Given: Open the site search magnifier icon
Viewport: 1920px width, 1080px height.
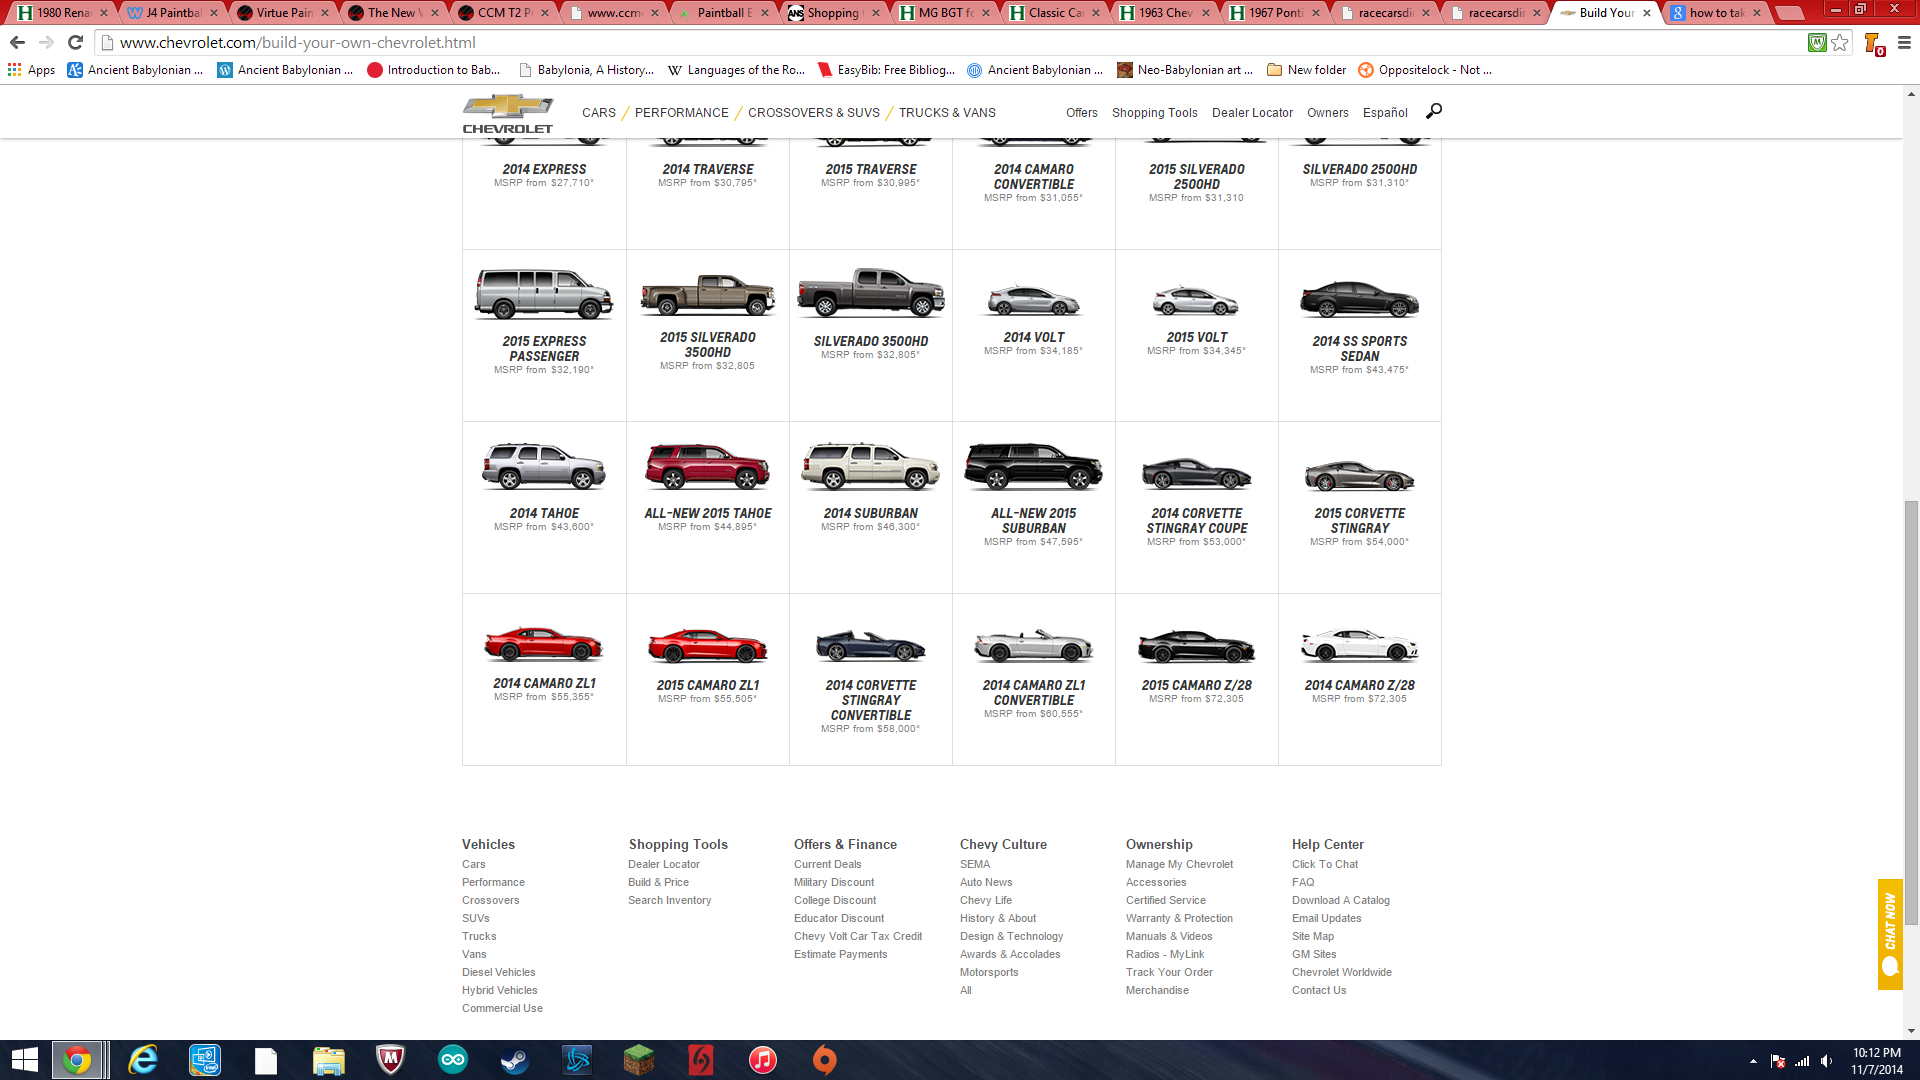Looking at the screenshot, I should click(1434, 111).
